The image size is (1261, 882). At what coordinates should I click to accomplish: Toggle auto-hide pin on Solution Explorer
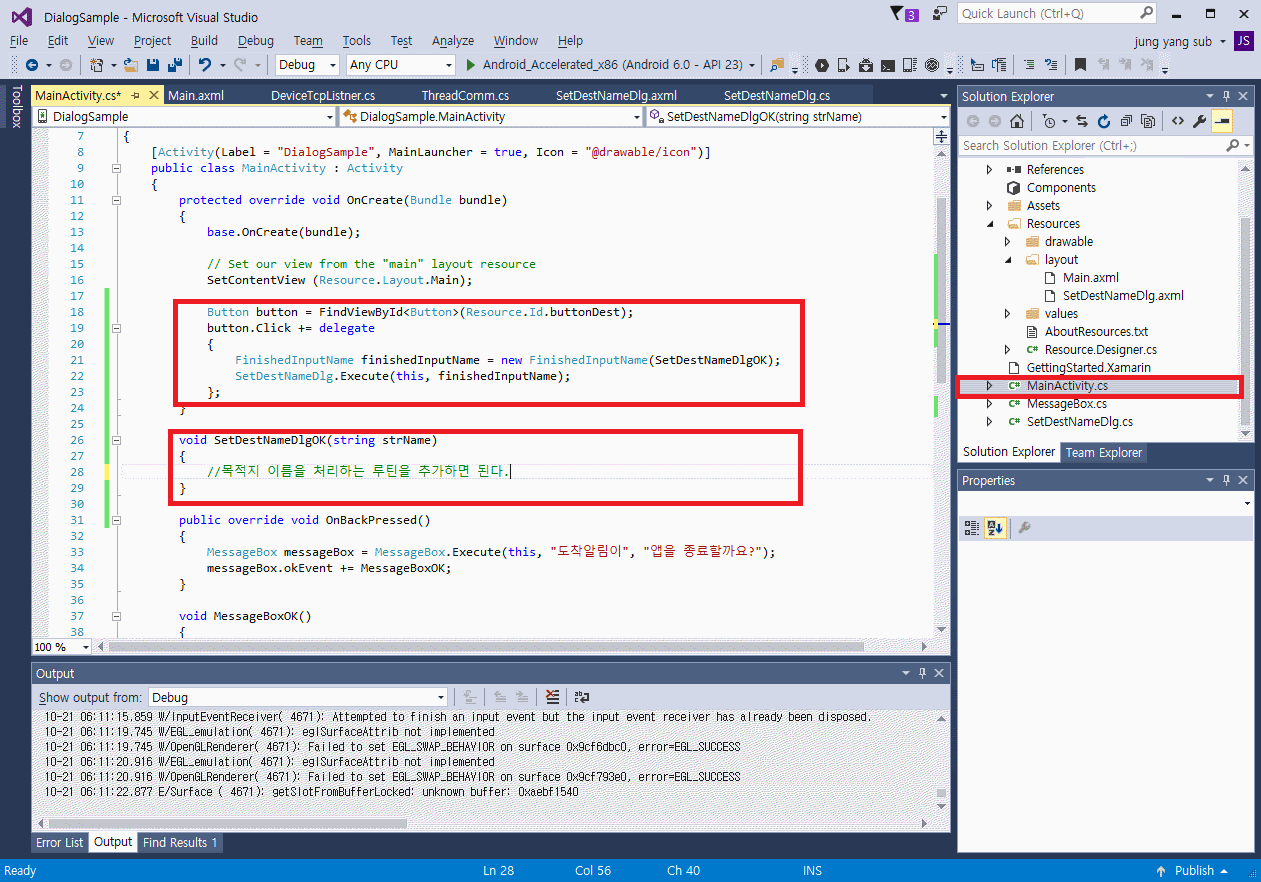click(1226, 96)
